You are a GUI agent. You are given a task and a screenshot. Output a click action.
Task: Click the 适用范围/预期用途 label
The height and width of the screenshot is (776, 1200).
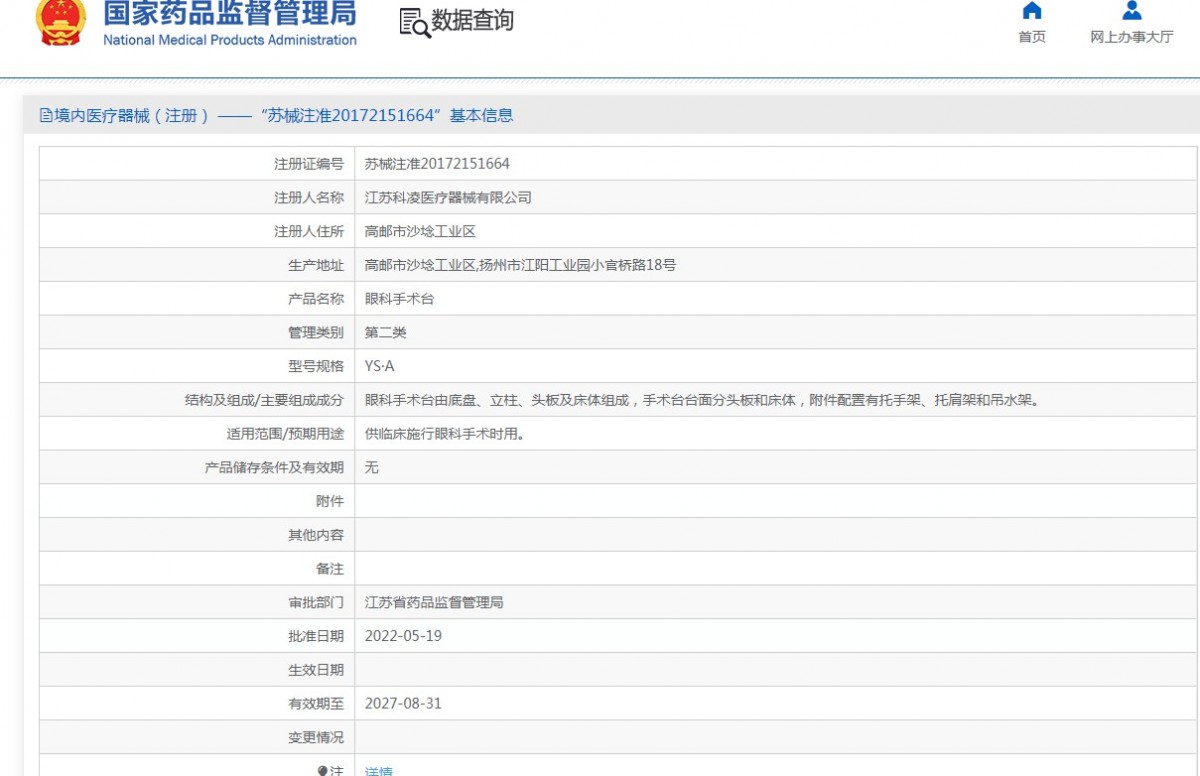tap(285, 434)
